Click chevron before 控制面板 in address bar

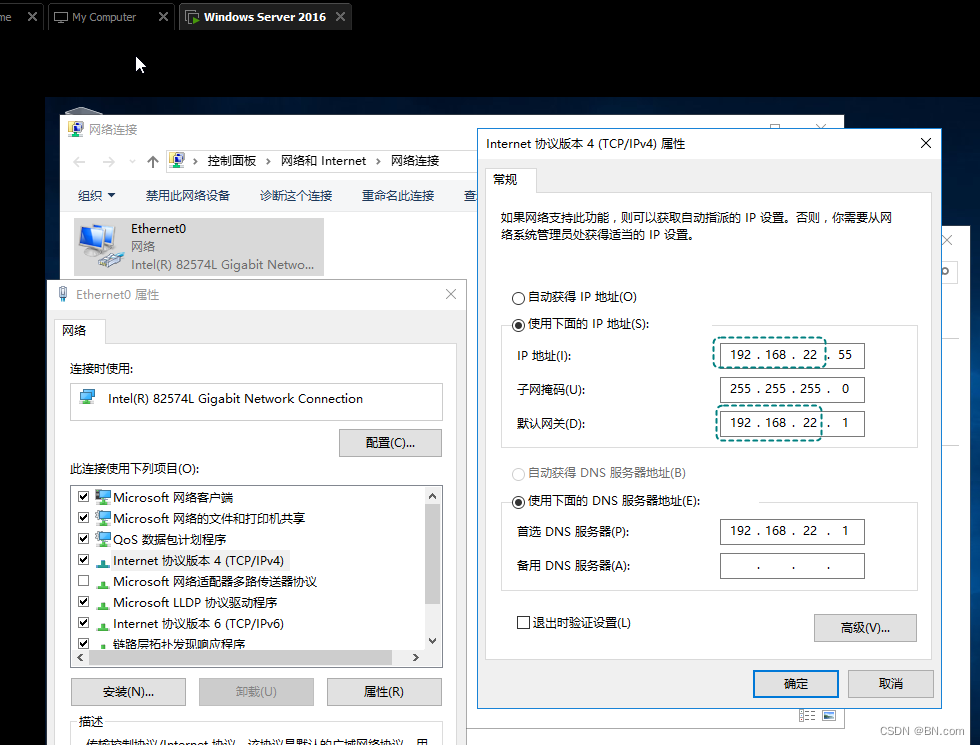[195, 161]
